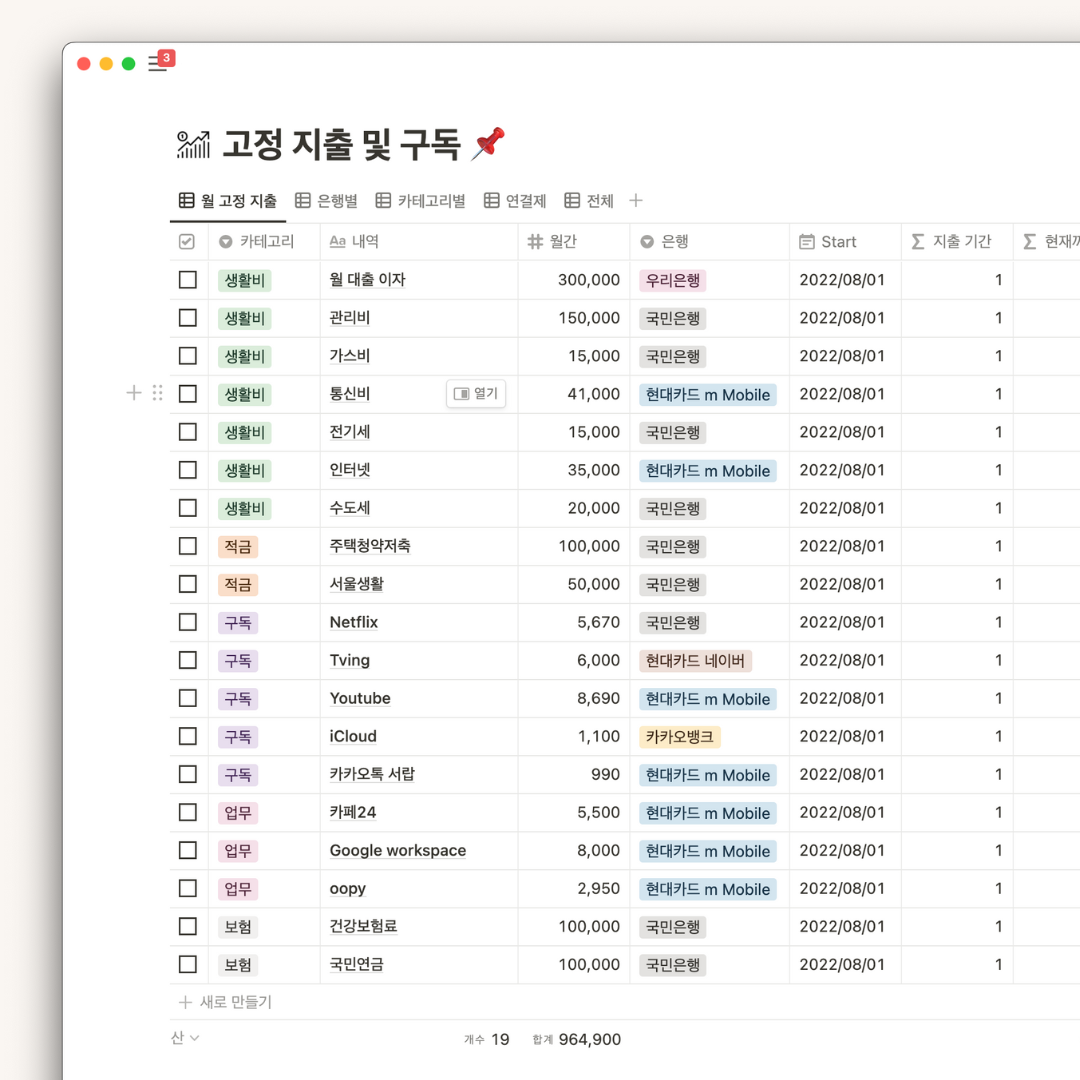Open the Google workspace entry

pos(397,851)
